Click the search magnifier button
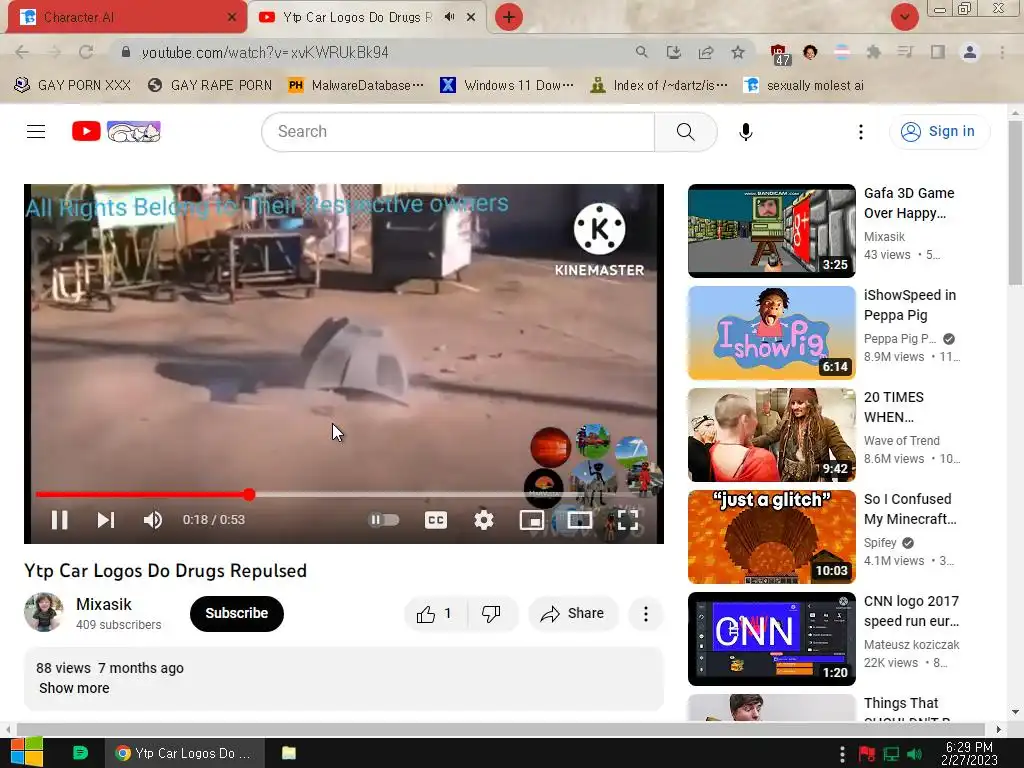This screenshot has height=768, width=1024. pos(686,131)
